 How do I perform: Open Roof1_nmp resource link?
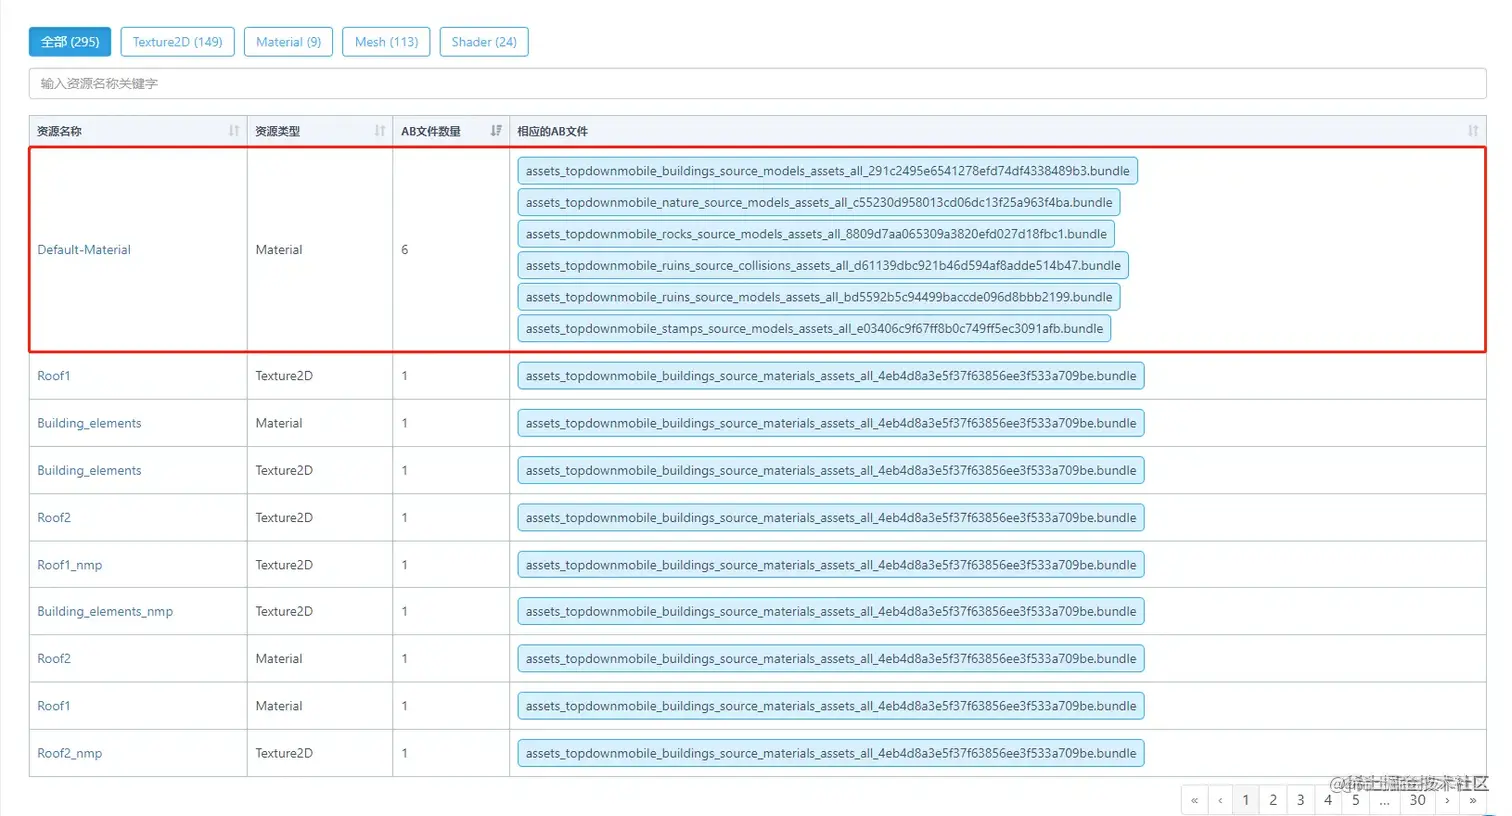[x=70, y=565]
